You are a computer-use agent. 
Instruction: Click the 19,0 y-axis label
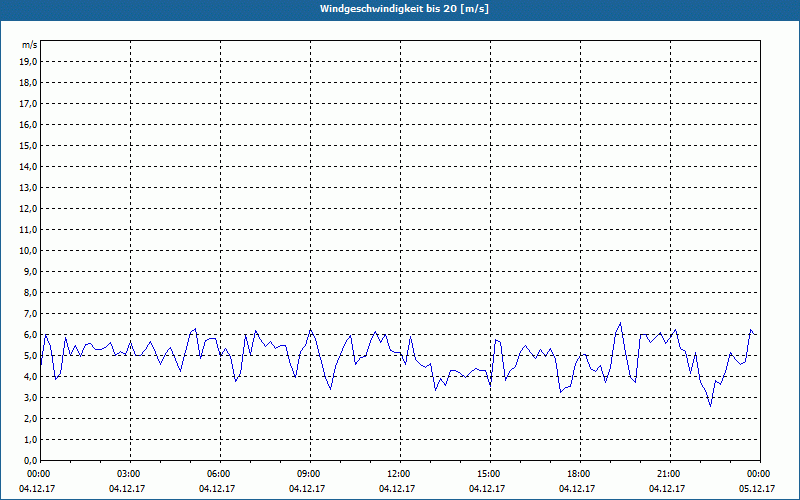click(x=28, y=62)
